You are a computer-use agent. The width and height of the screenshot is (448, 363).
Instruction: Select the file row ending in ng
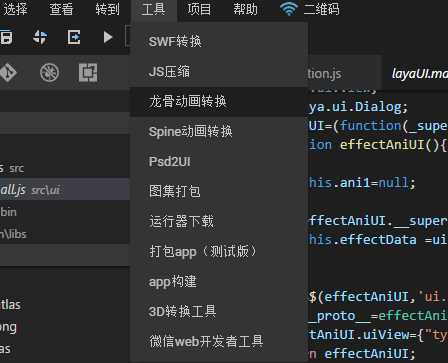click(65, 327)
